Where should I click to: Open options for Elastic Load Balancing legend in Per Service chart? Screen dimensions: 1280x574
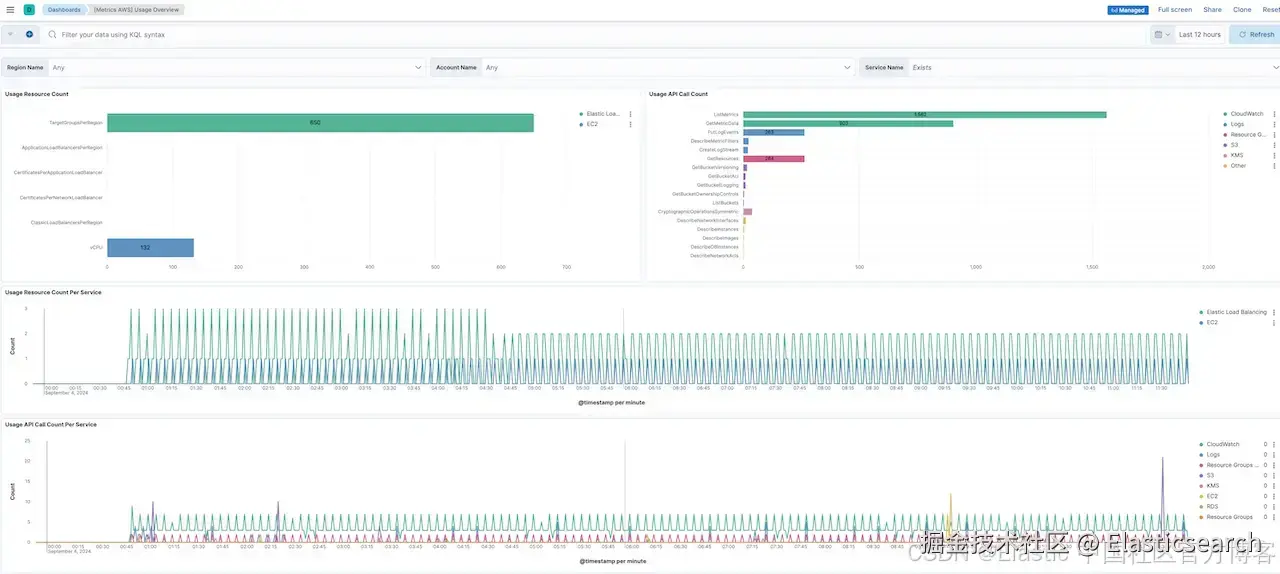(x=1274, y=312)
